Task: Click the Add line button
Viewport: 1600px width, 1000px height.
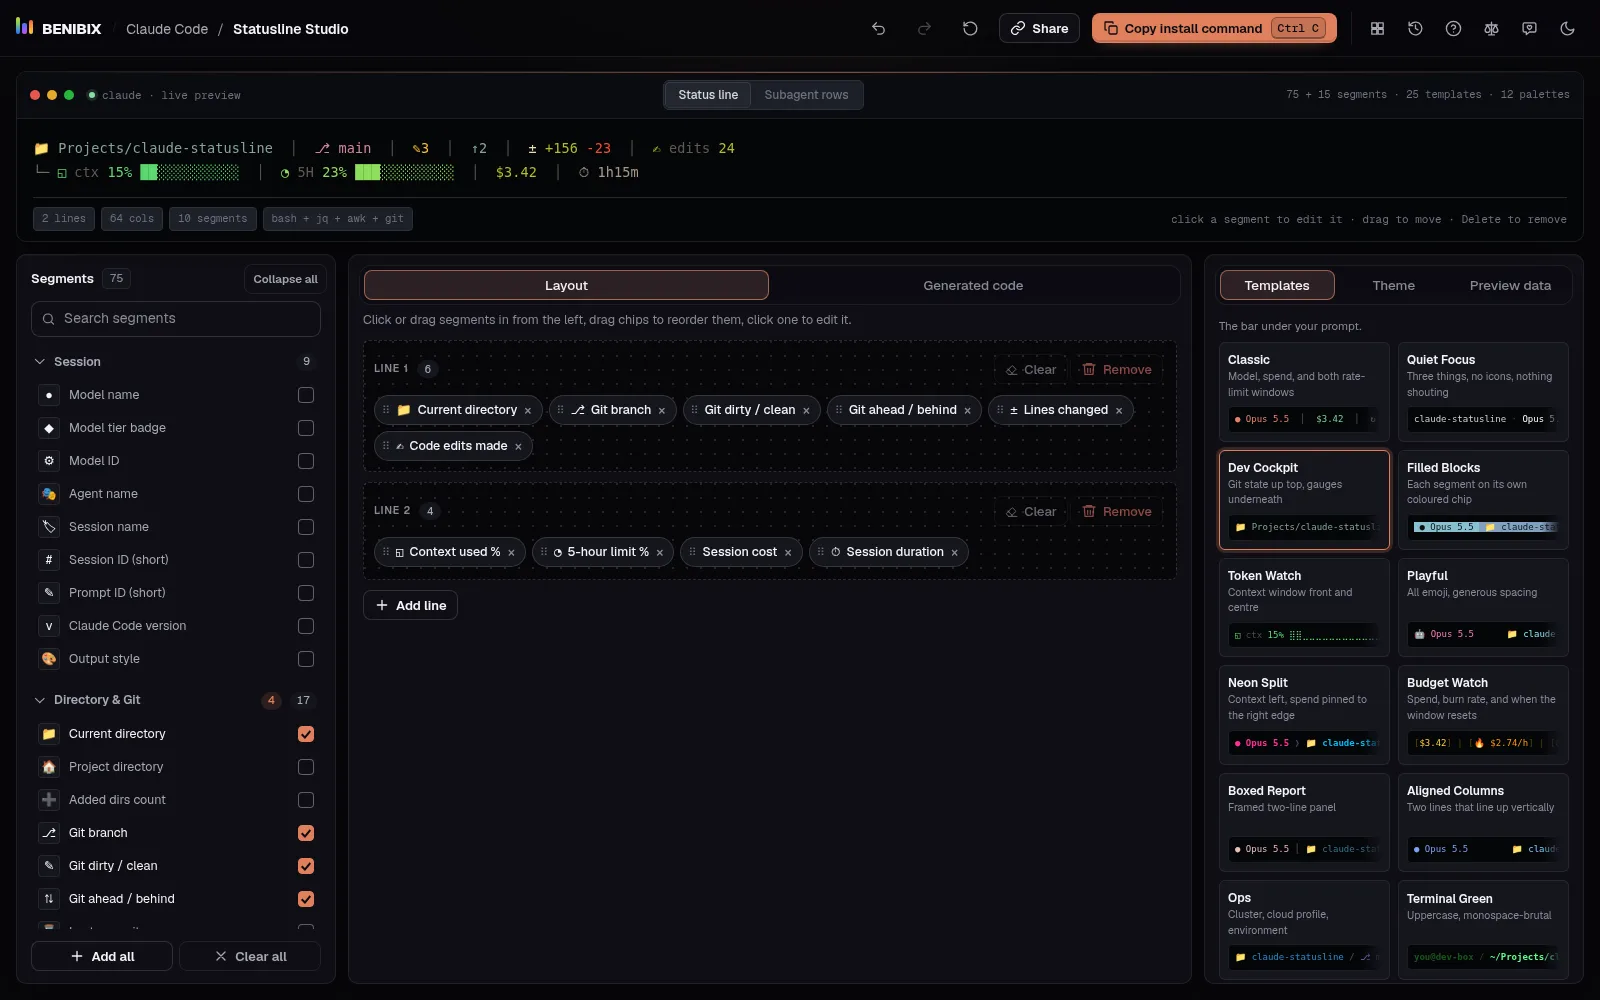Action: coord(410,605)
